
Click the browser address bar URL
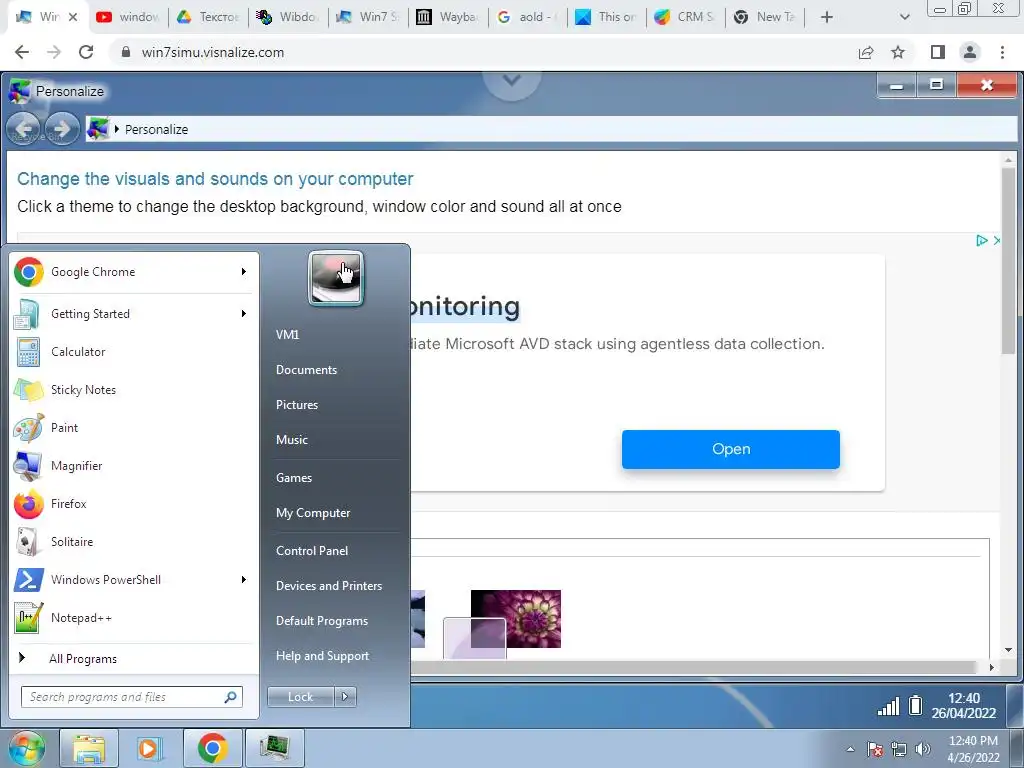pyautogui.click(x=213, y=52)
